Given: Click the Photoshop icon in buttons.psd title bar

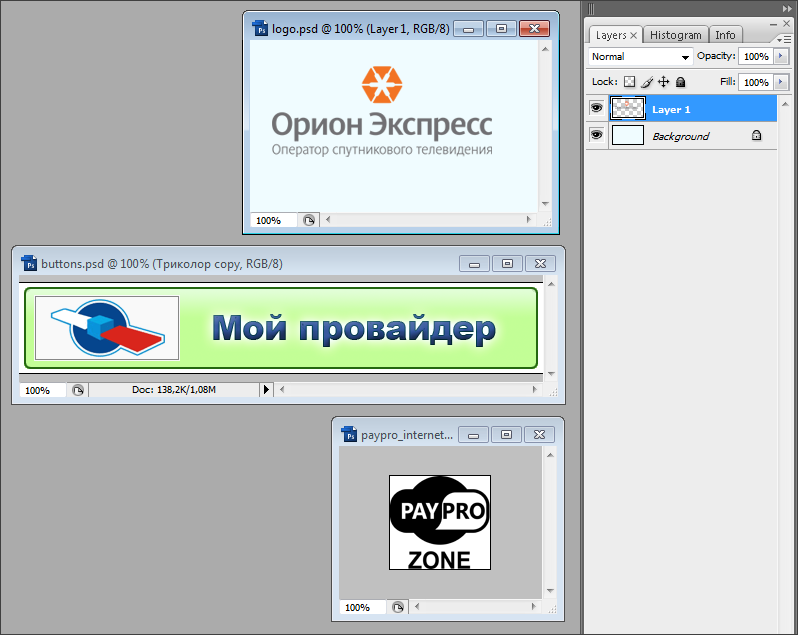Looking at the screenshot, I should (30, 263).
